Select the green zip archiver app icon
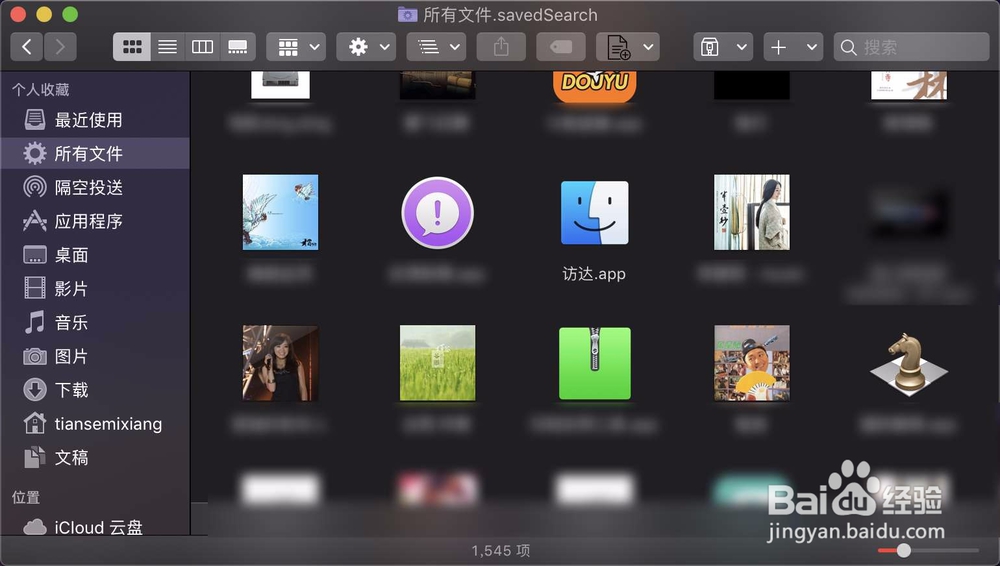The image size is (1000, 566). click(594, 363)
